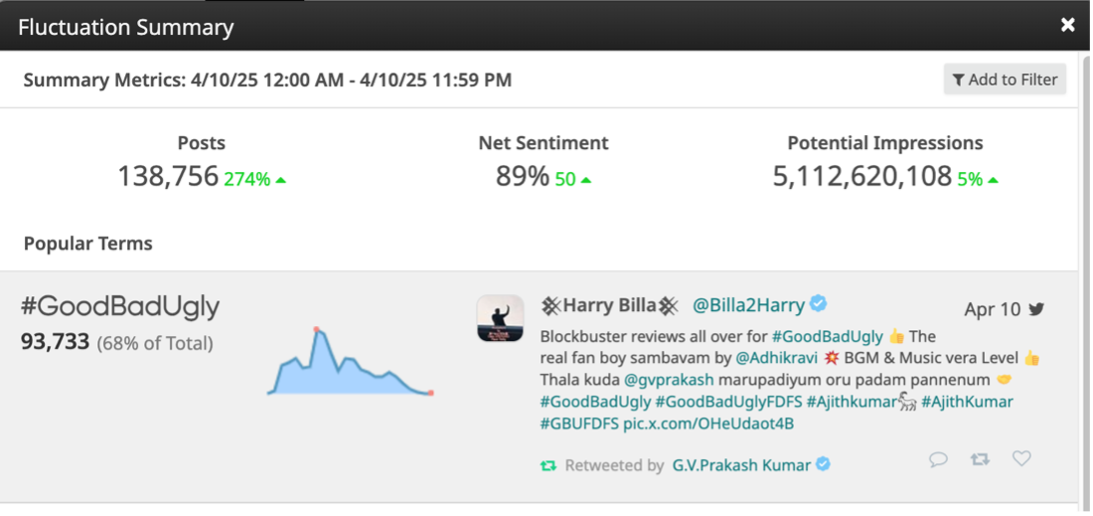
Task: Like the tweet with heart icon
Action: click(x=1021, y=458)
